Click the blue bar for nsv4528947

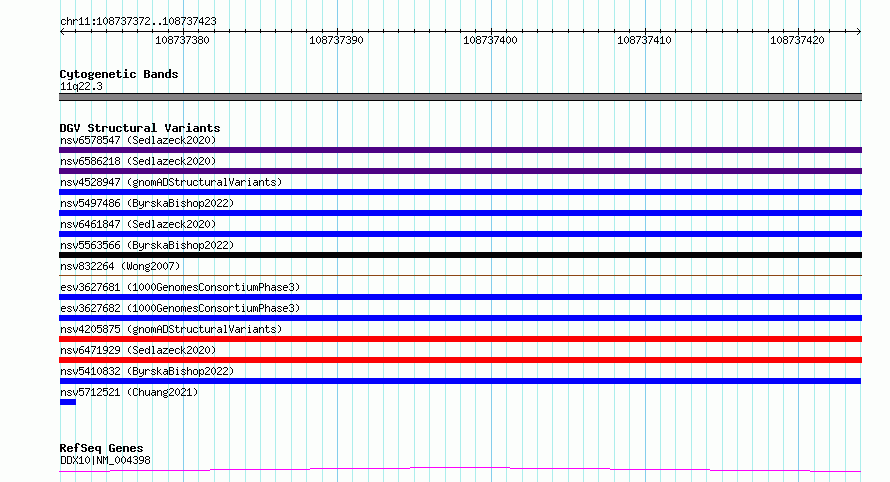(460, 192)
